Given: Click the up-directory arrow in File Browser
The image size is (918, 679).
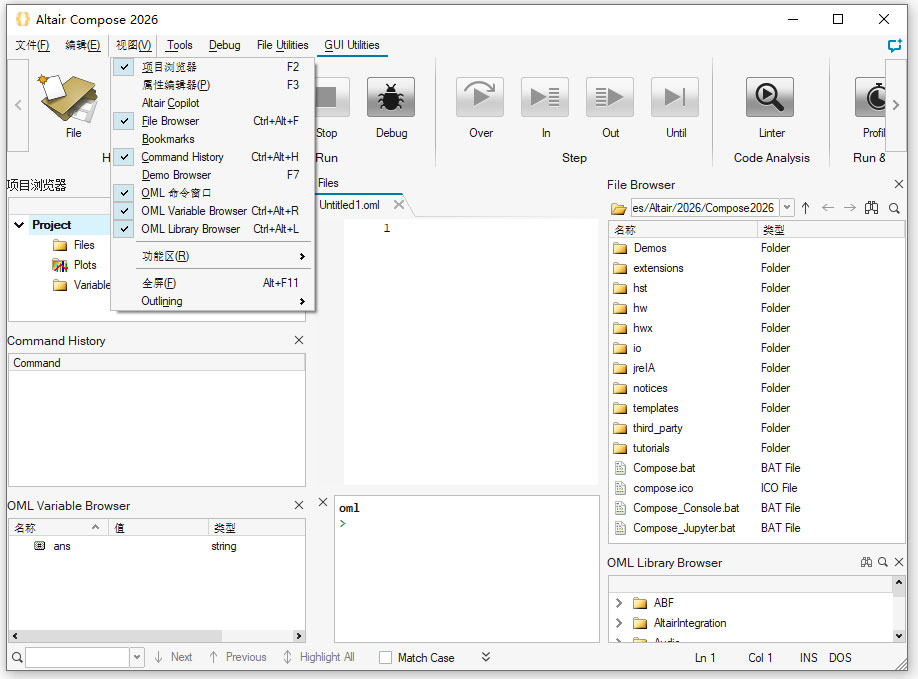Looking at the screenshot, I should click(x=805, y=208).
